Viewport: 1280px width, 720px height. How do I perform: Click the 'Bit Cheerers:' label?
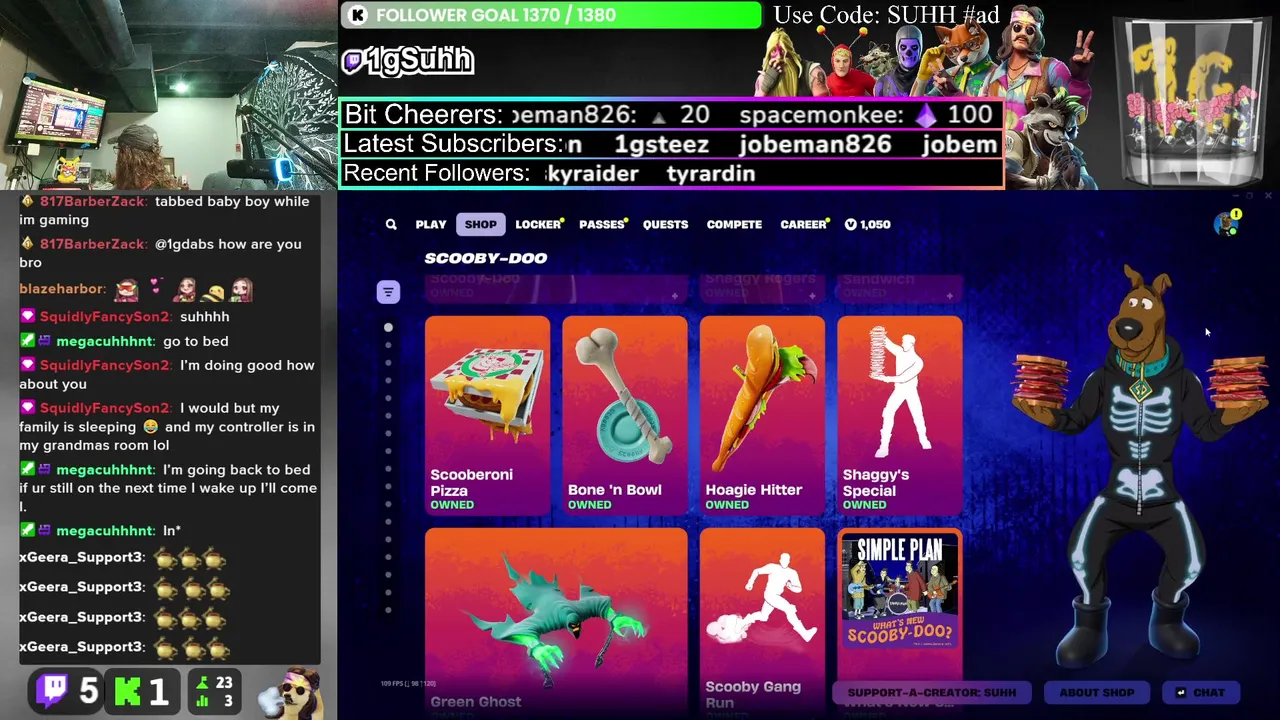tap(424, 115)
